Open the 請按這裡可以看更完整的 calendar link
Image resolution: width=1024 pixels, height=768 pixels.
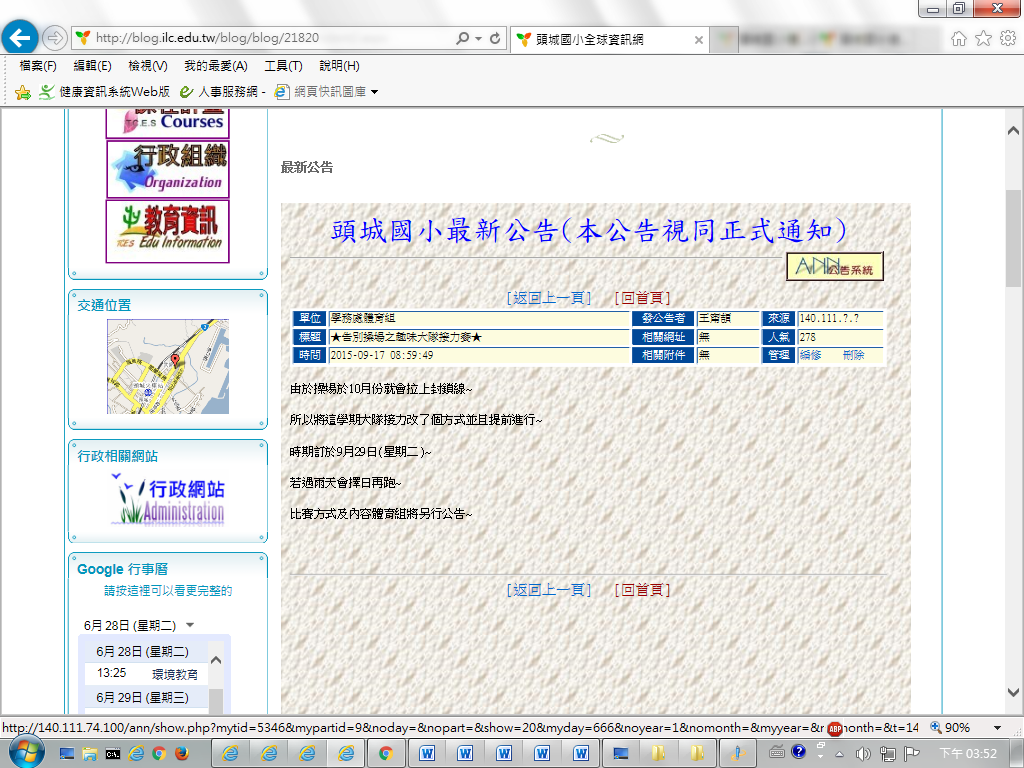click(168, 591)
